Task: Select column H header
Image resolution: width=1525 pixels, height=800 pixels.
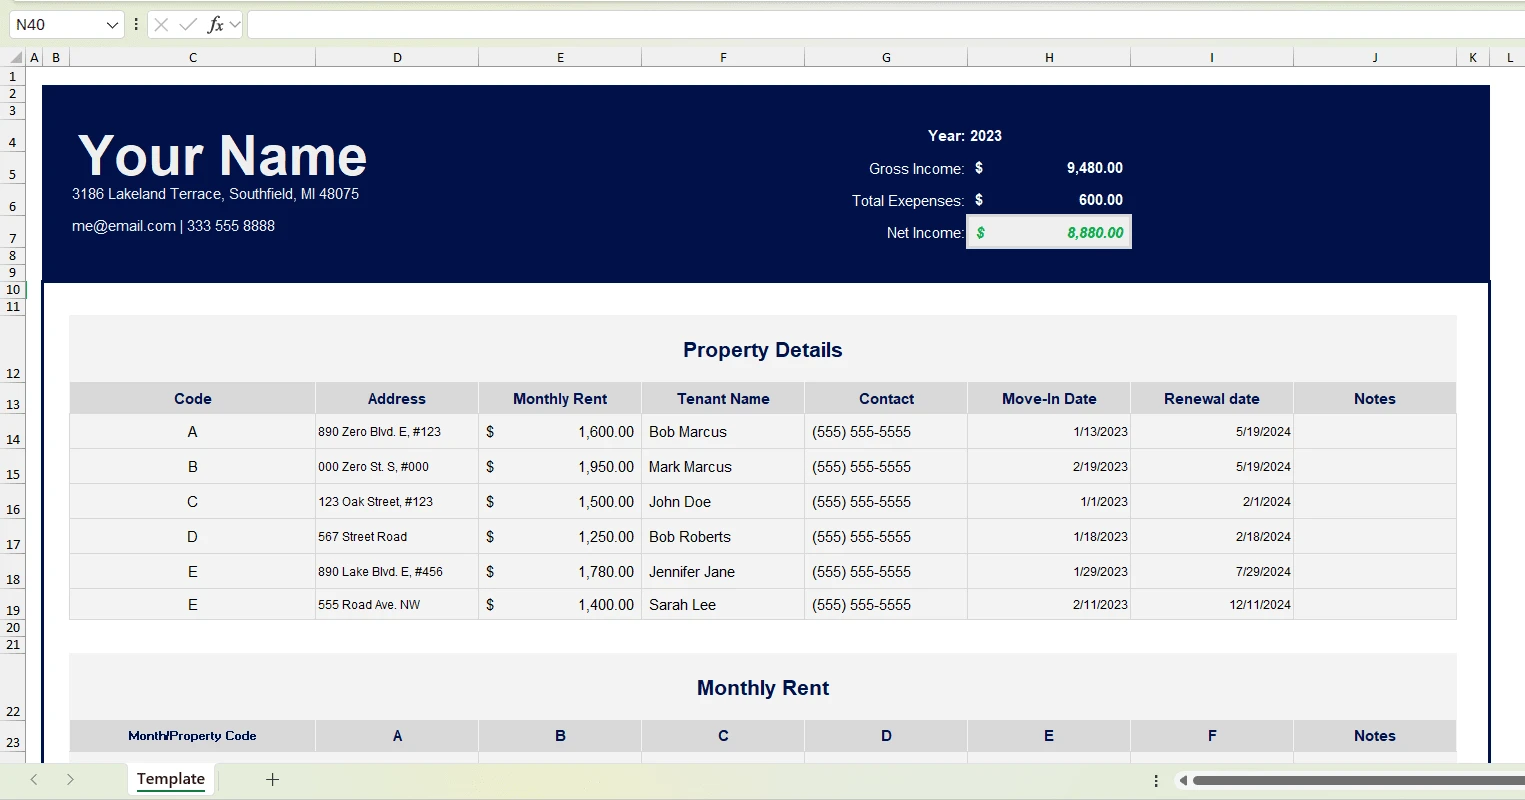Action: (x=1049, y=58)
